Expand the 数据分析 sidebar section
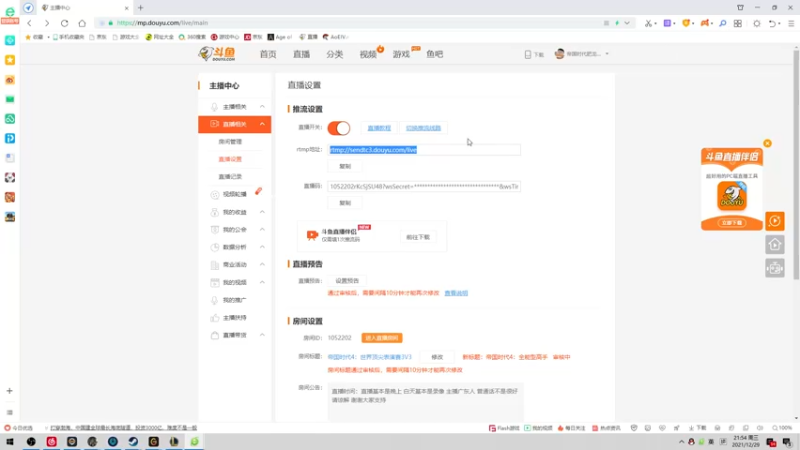 coord(262,247)
